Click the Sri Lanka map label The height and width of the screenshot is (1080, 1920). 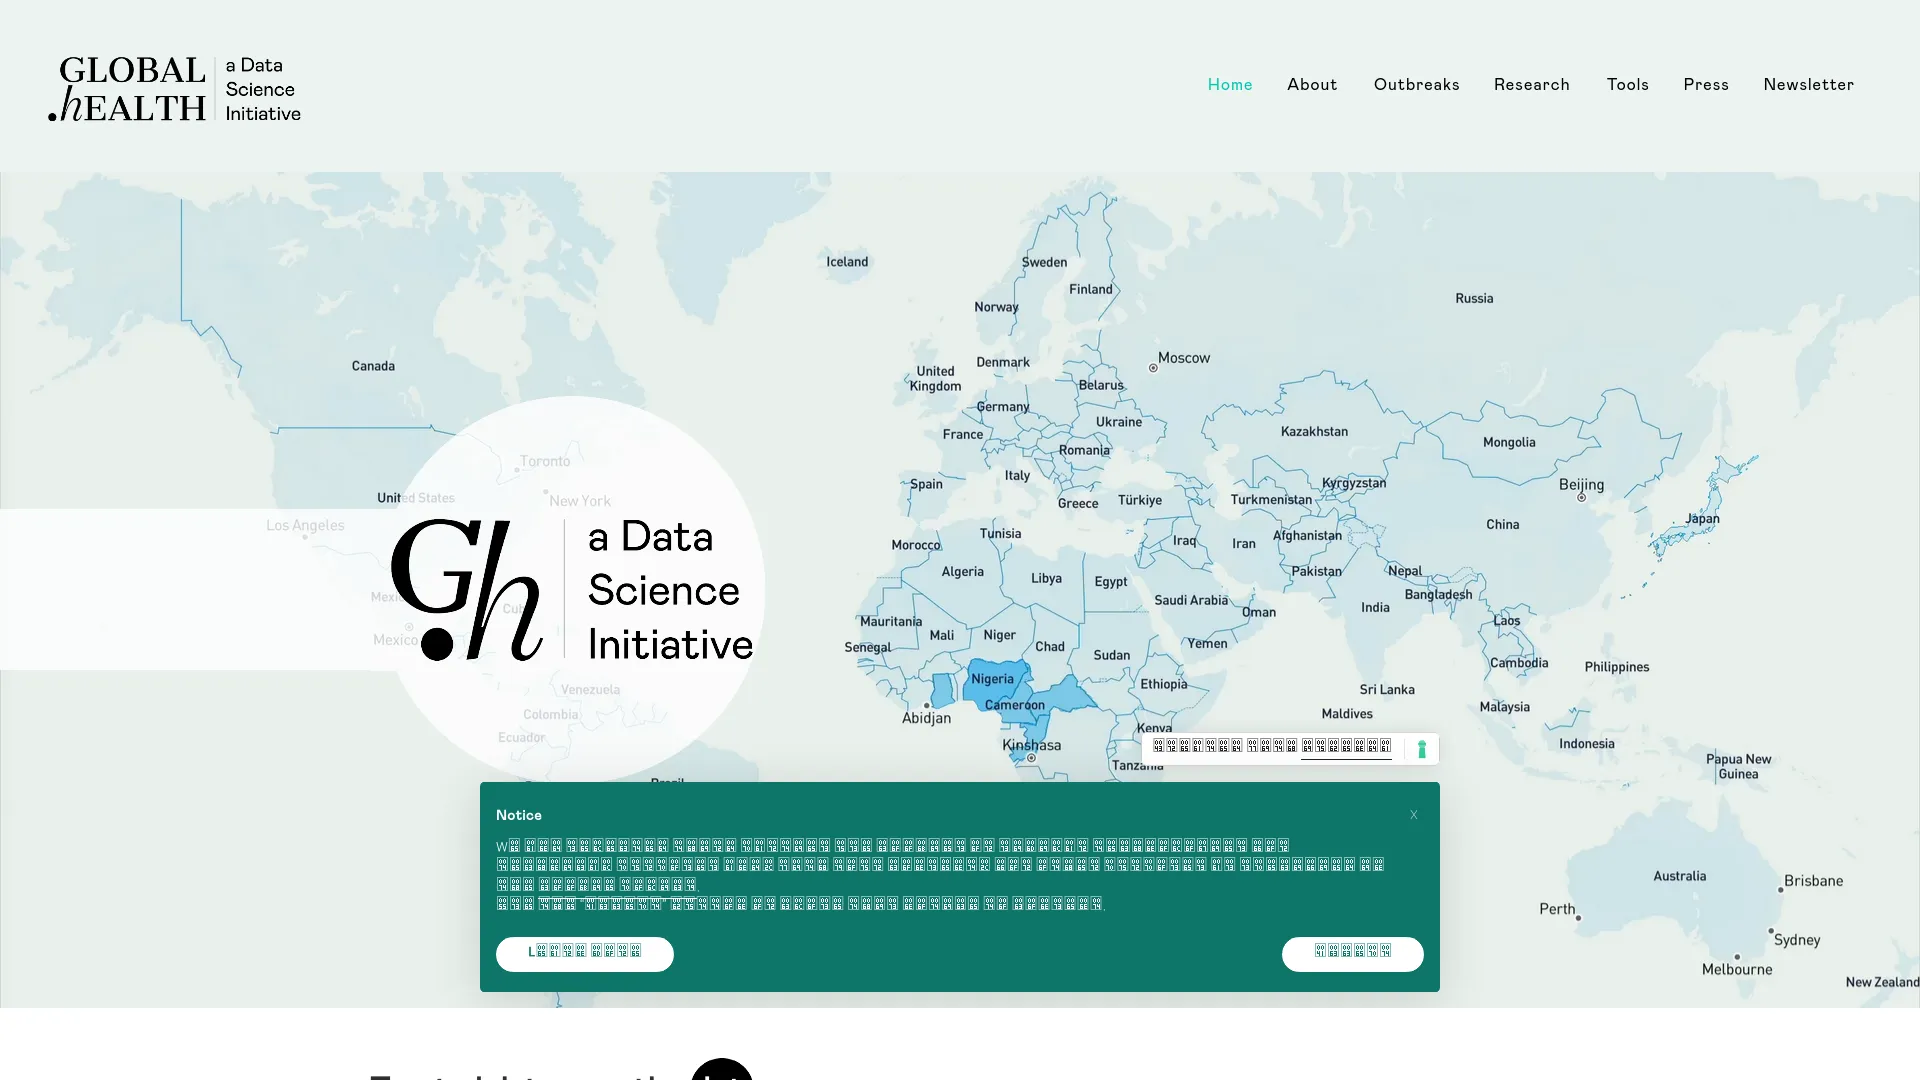tap(1387, 689)
